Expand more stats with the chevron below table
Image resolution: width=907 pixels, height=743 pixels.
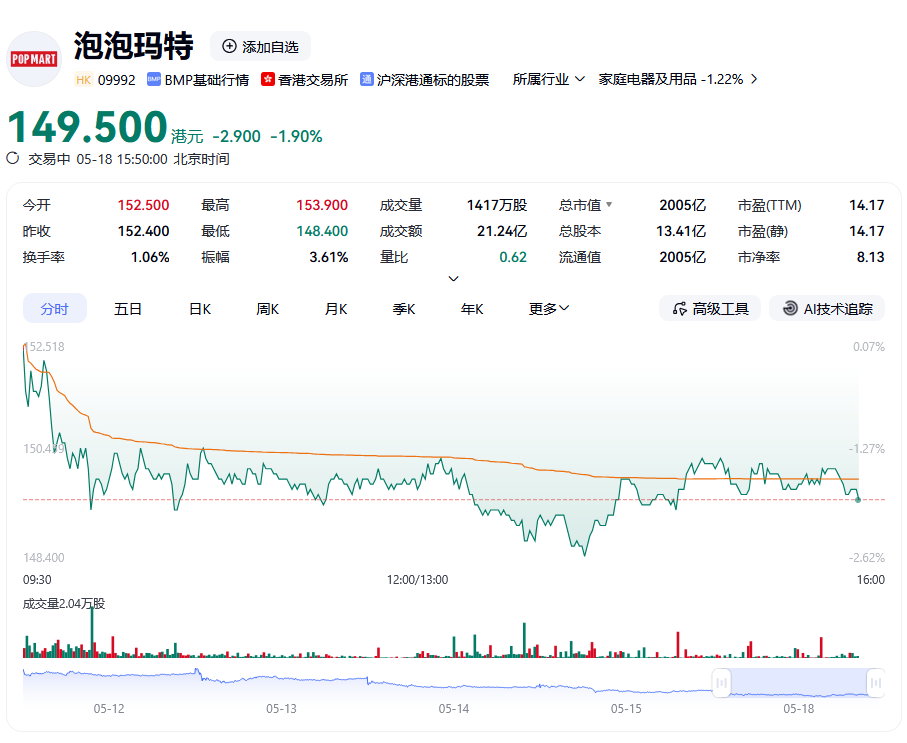[454, 279]
